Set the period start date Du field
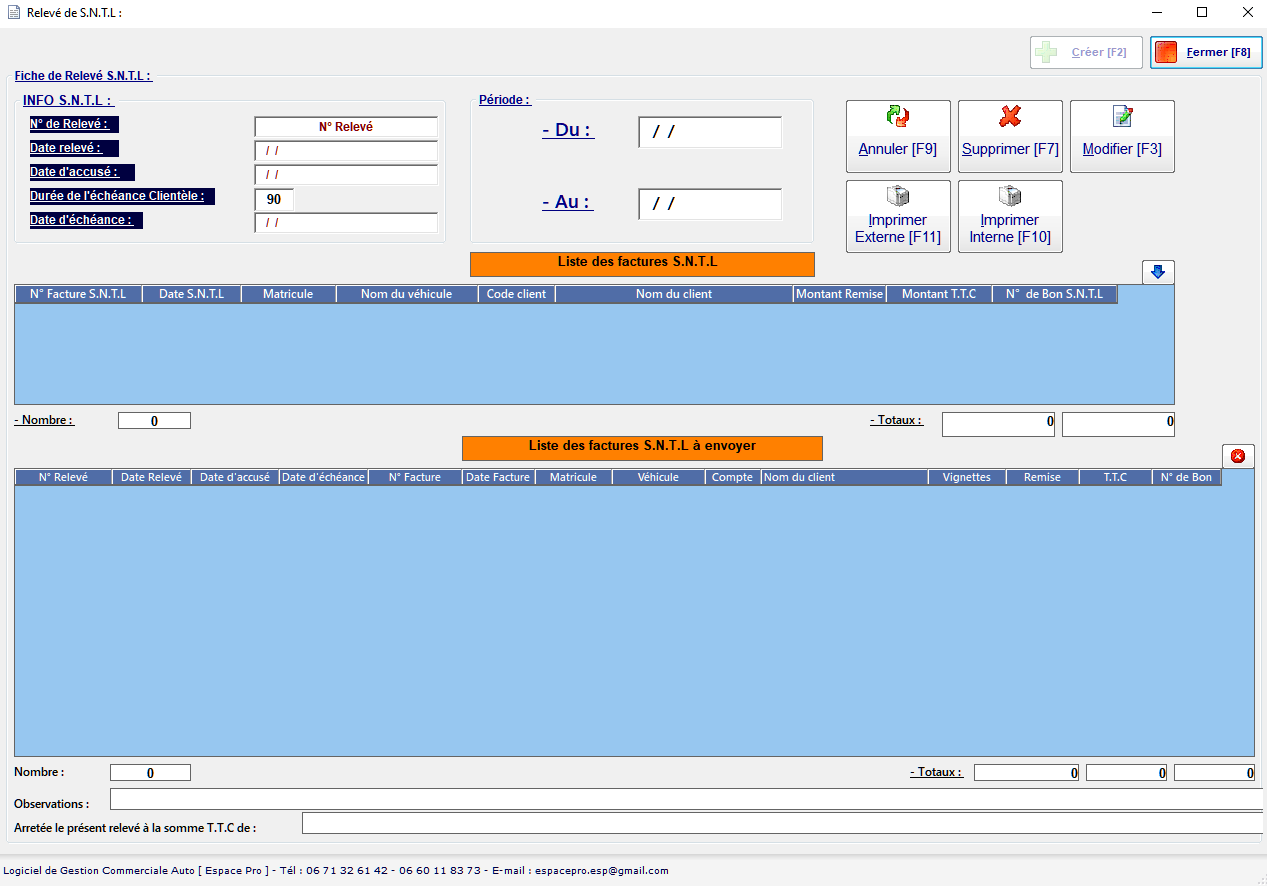This screenshot has width=1267, height=886. pos(710,132)
